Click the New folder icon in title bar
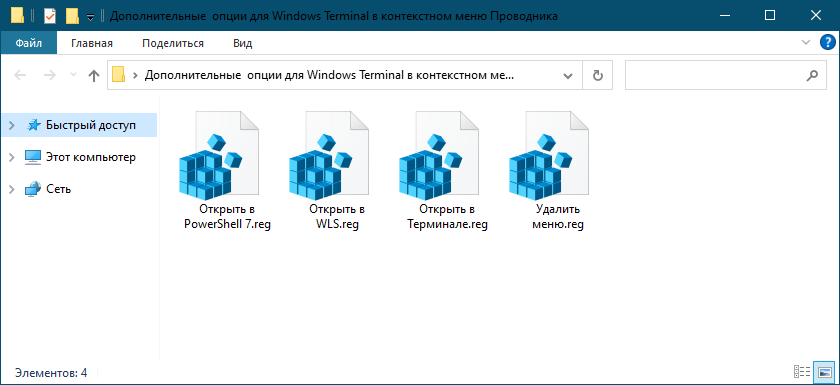Image resolution: width=840 pixels, height=385 pixels. pos(72,16)
